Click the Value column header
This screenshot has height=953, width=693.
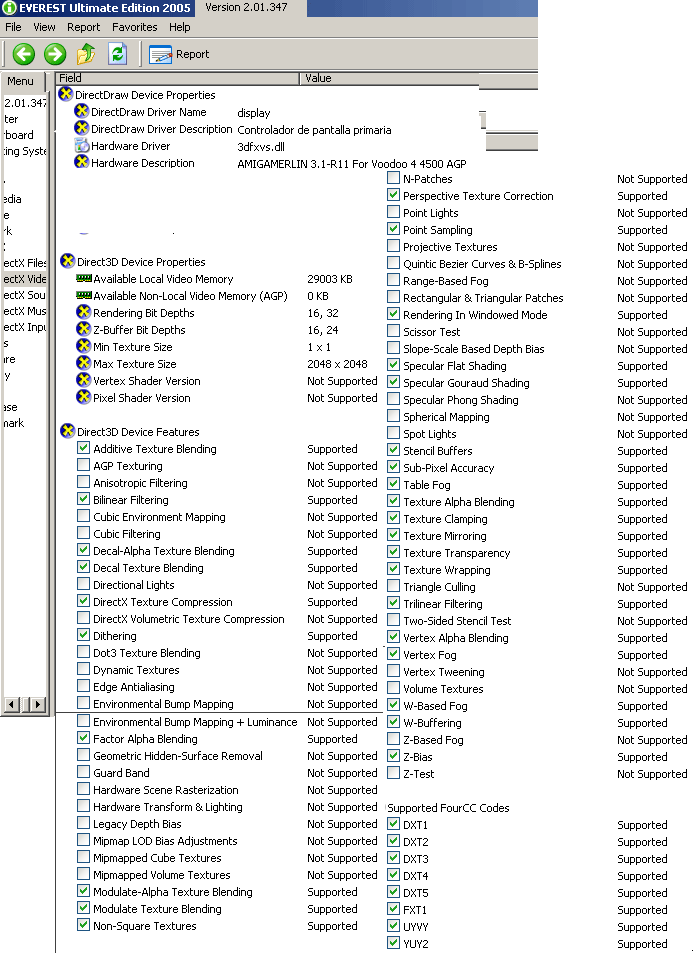[x=389, y=78]
